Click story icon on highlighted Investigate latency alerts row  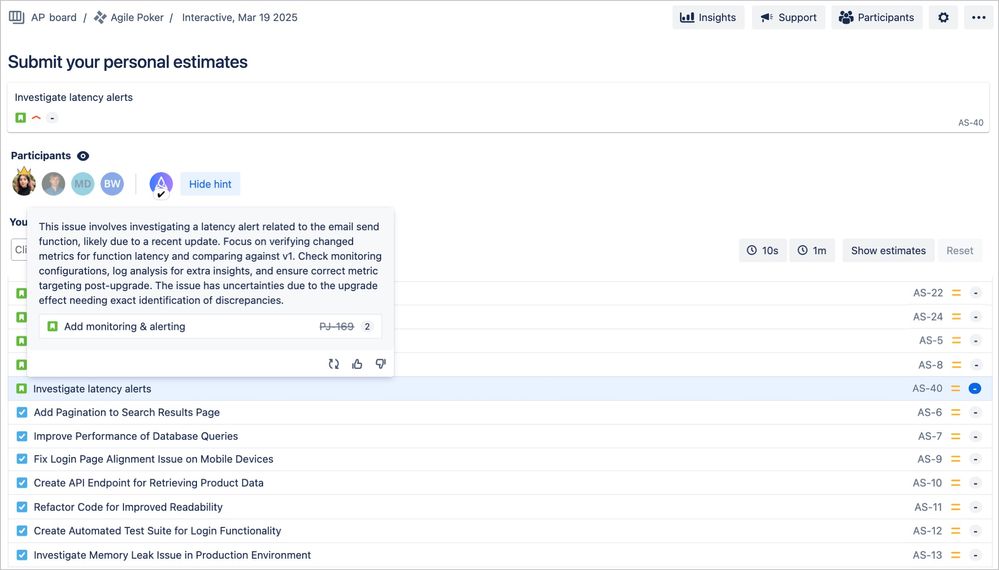tap(21, 388)
